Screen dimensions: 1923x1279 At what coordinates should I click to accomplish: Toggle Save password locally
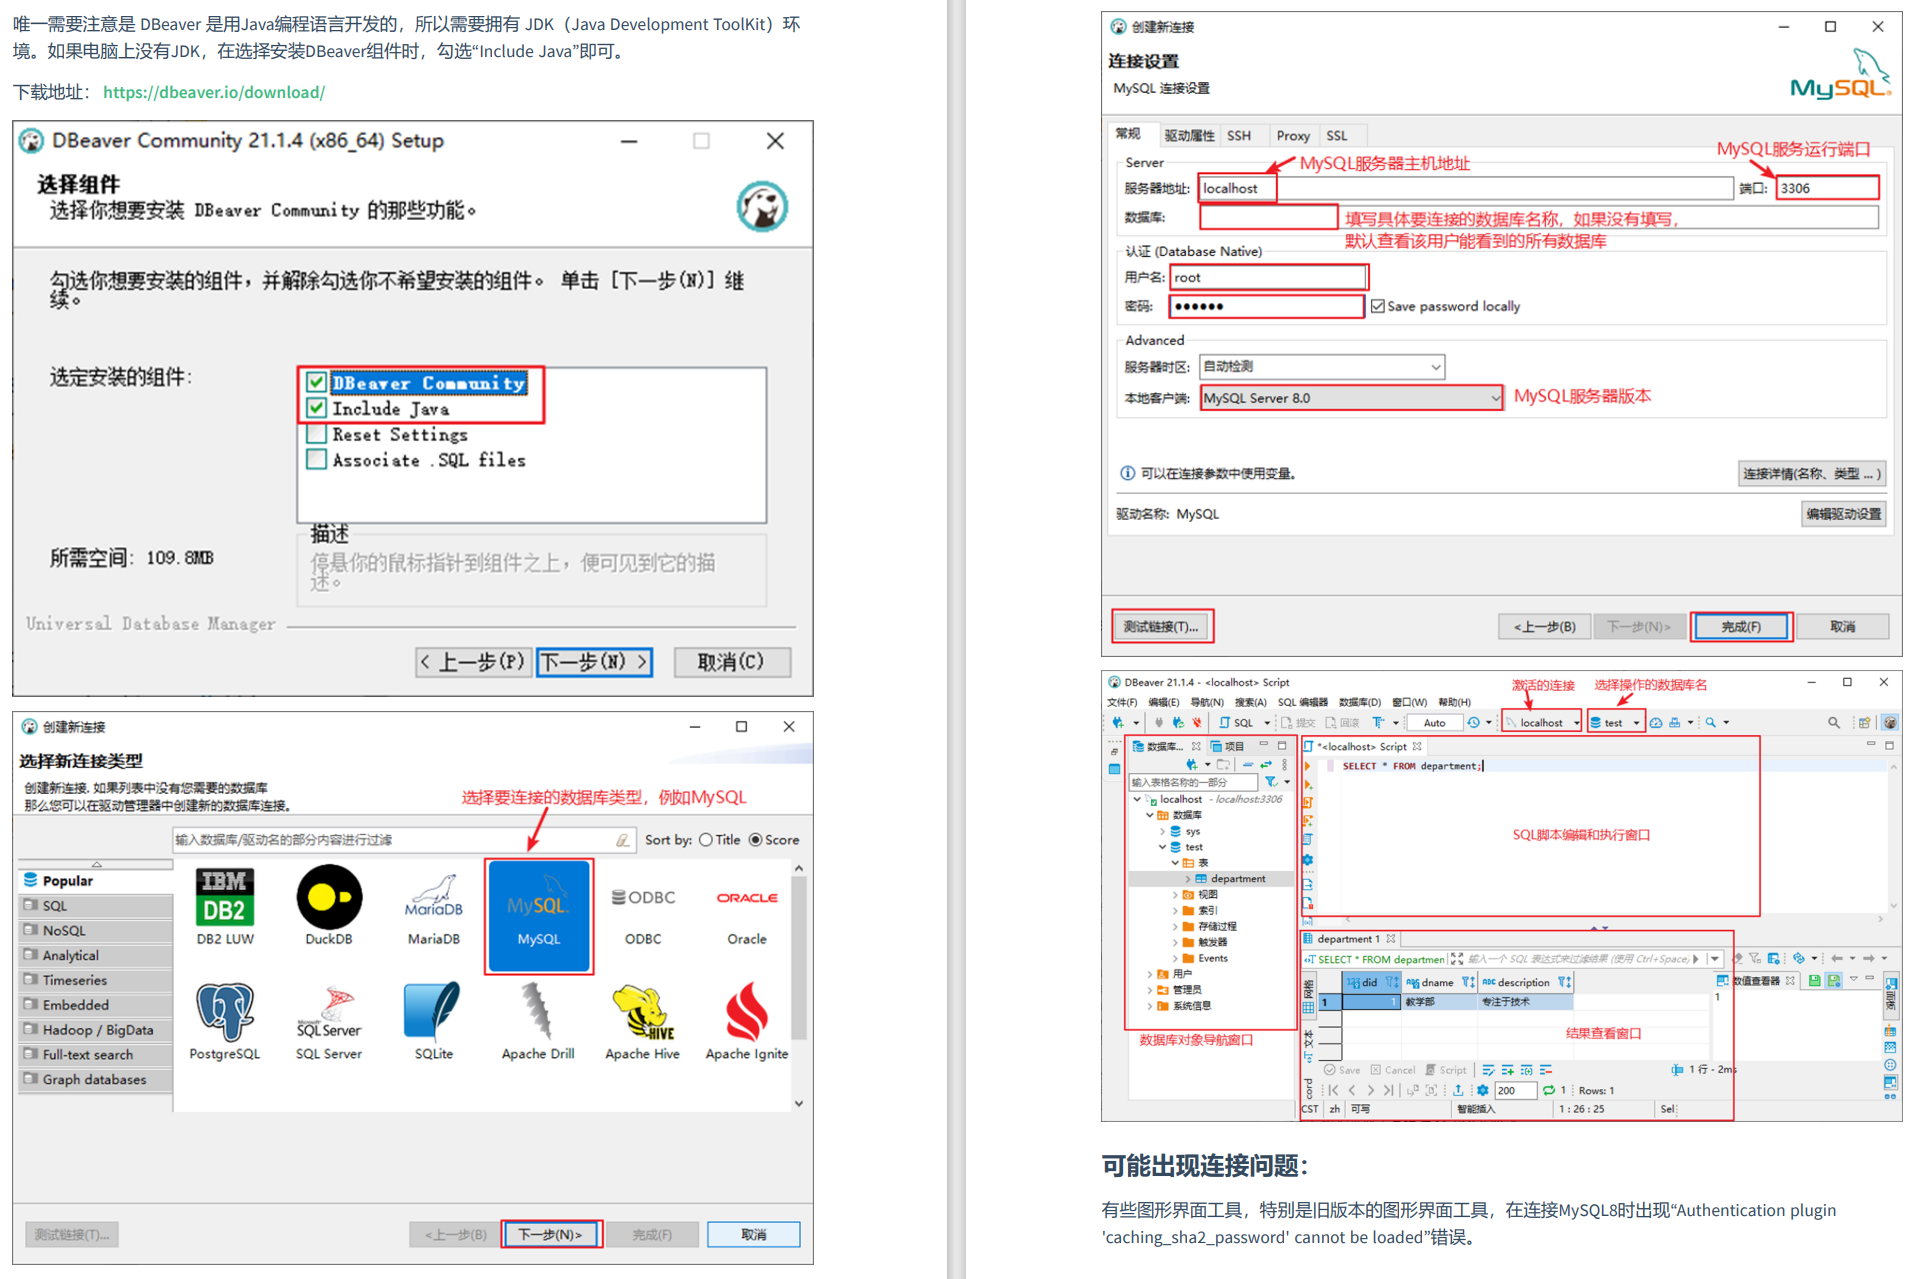tap(1377, 306)
